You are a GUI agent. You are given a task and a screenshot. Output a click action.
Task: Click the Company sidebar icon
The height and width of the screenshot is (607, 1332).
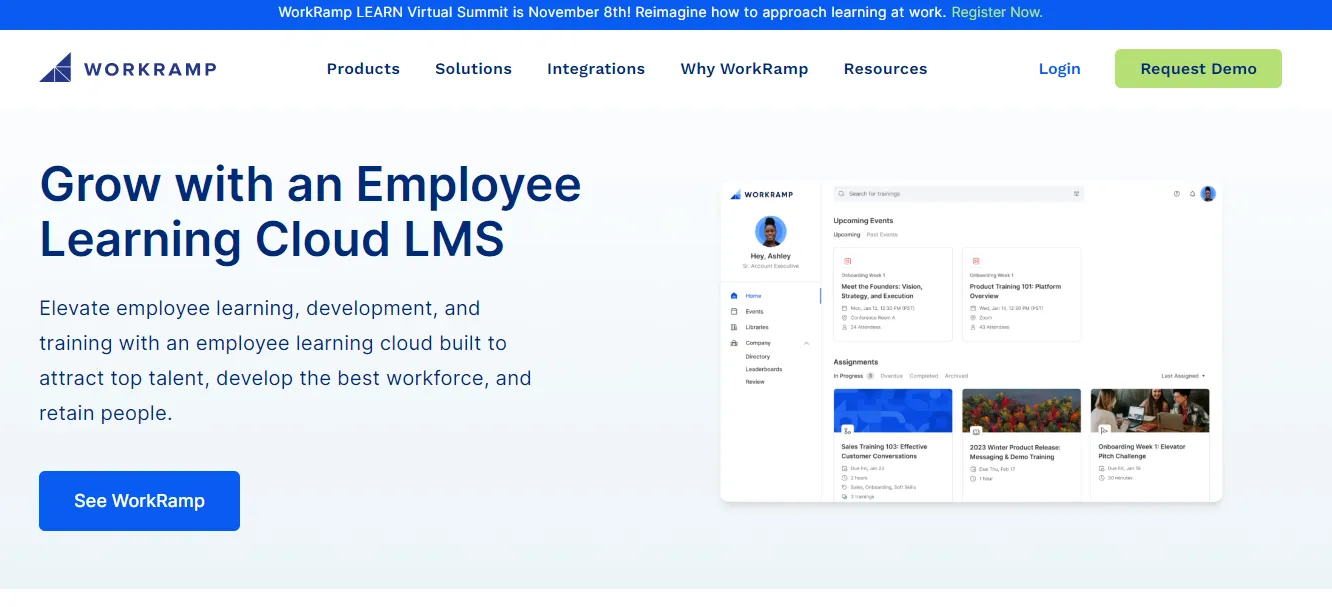coord(734,343)
